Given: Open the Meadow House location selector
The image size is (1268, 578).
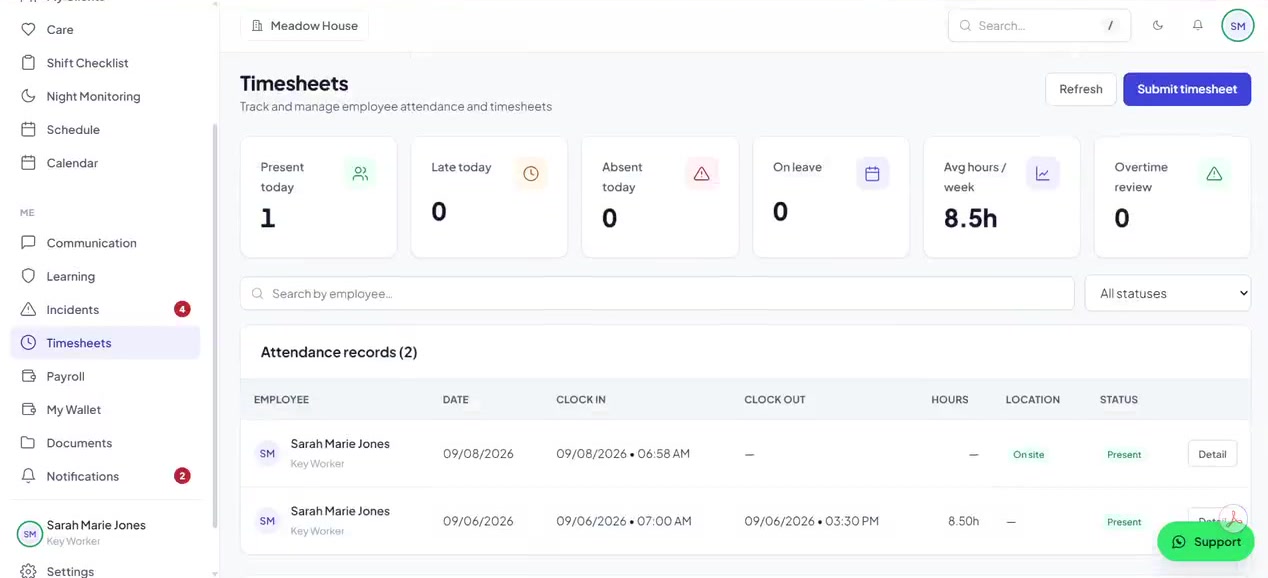Looking at the screenshot, I should click(x=305, y=26).
